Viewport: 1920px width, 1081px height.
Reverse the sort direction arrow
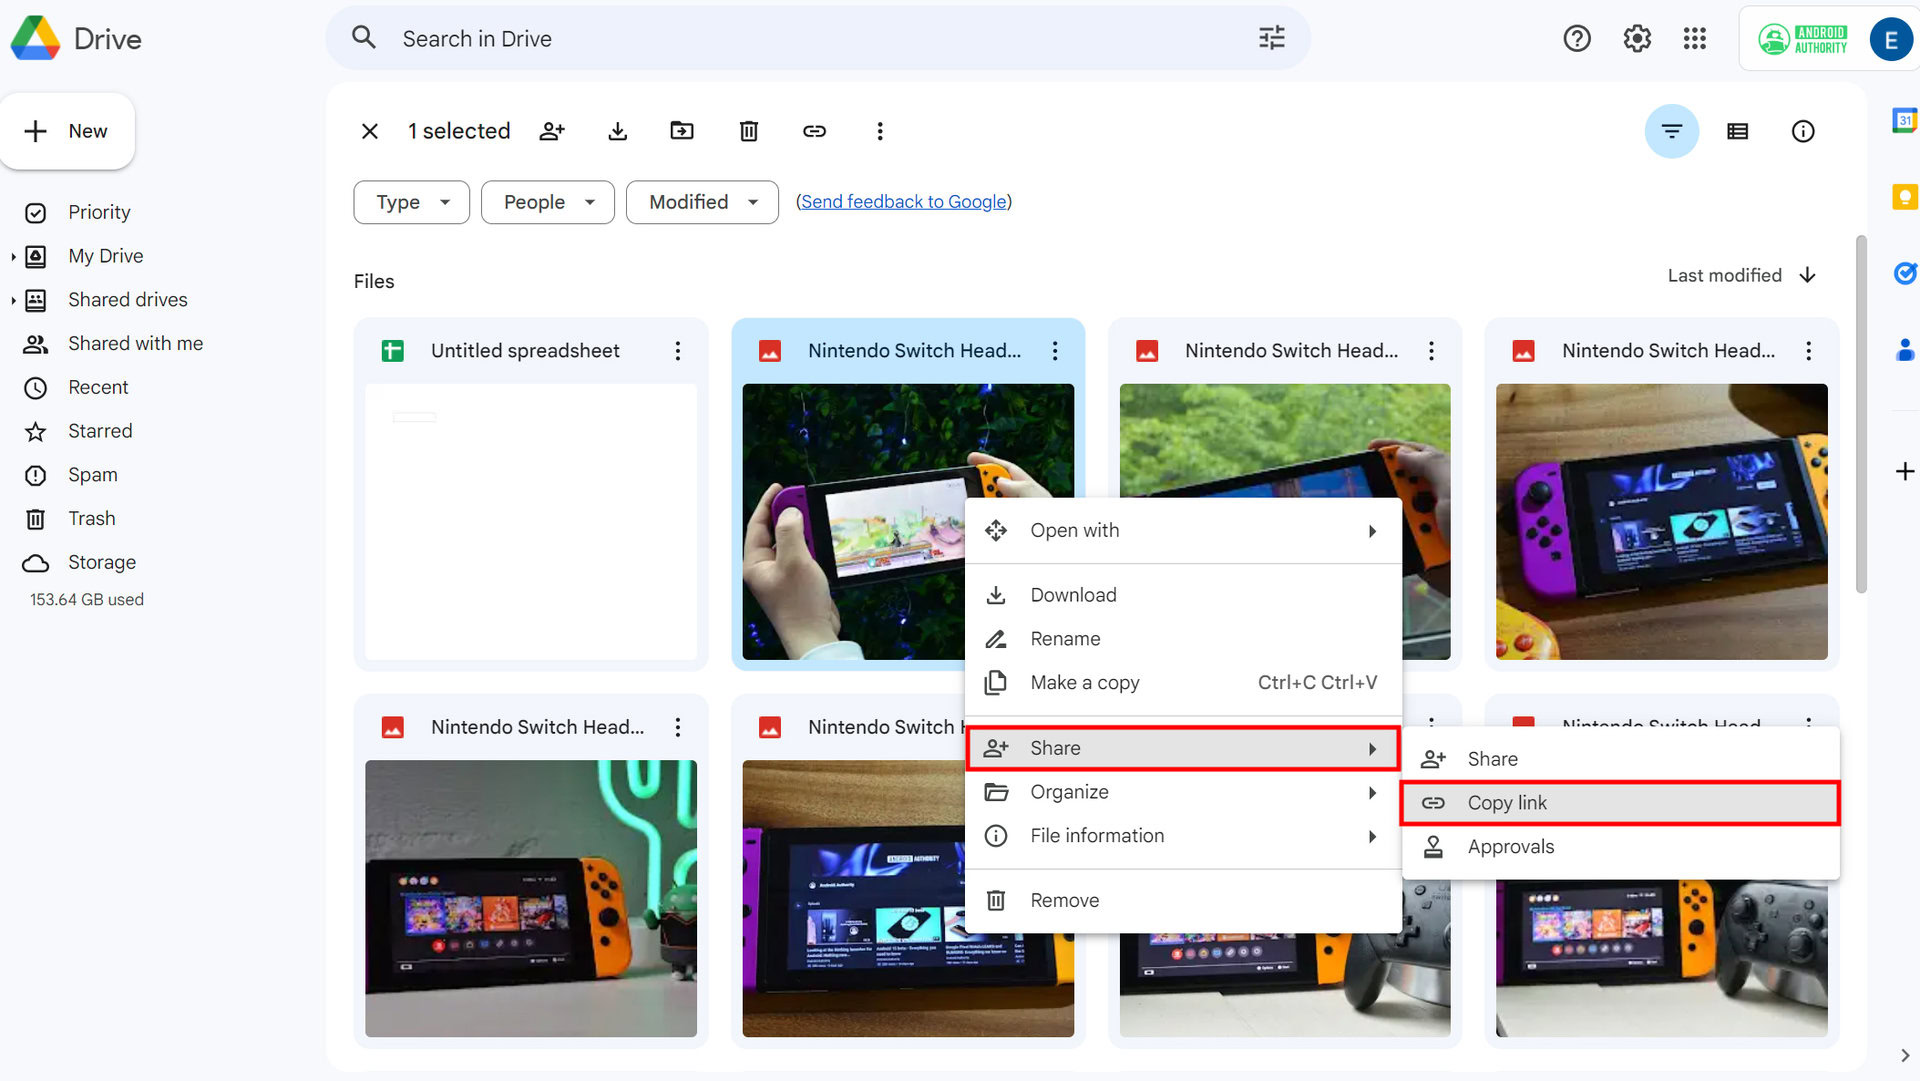(1808, 275)
